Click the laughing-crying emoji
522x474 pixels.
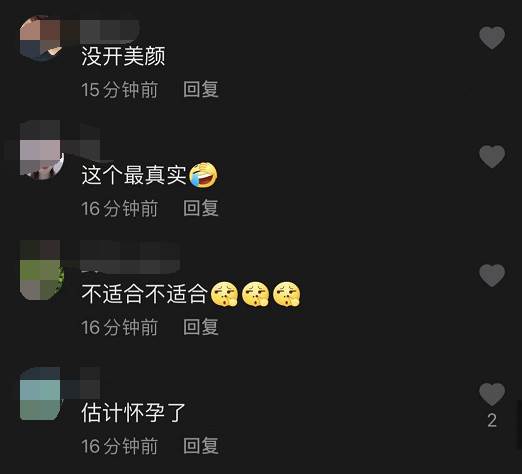[203, 175]
